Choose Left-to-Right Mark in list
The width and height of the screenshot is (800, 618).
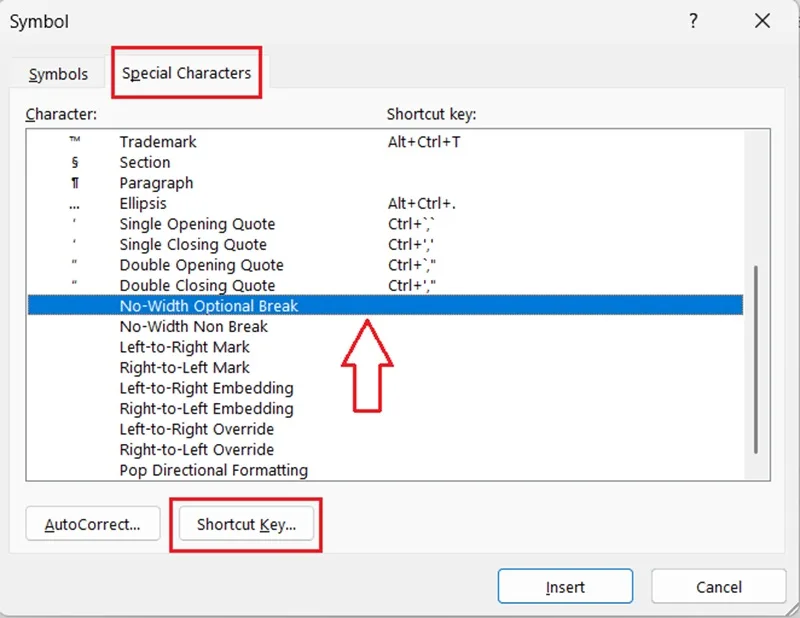385,347
